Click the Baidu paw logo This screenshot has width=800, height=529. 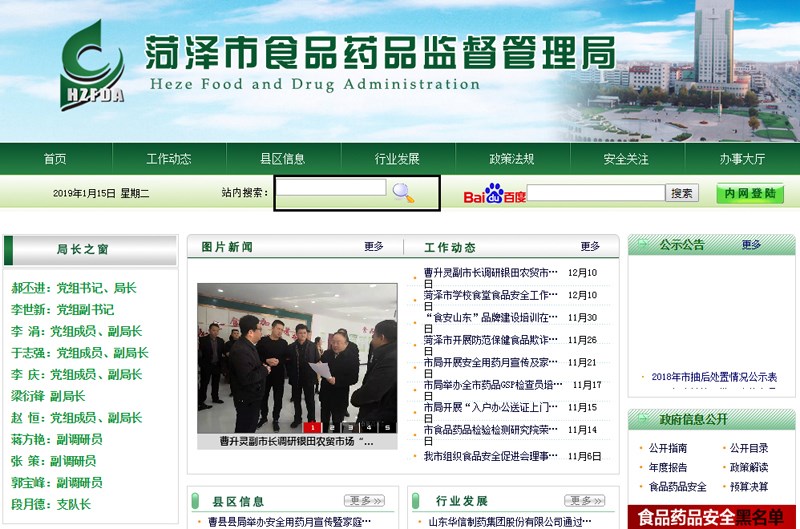pyautogui.click(x=494, y=193)
